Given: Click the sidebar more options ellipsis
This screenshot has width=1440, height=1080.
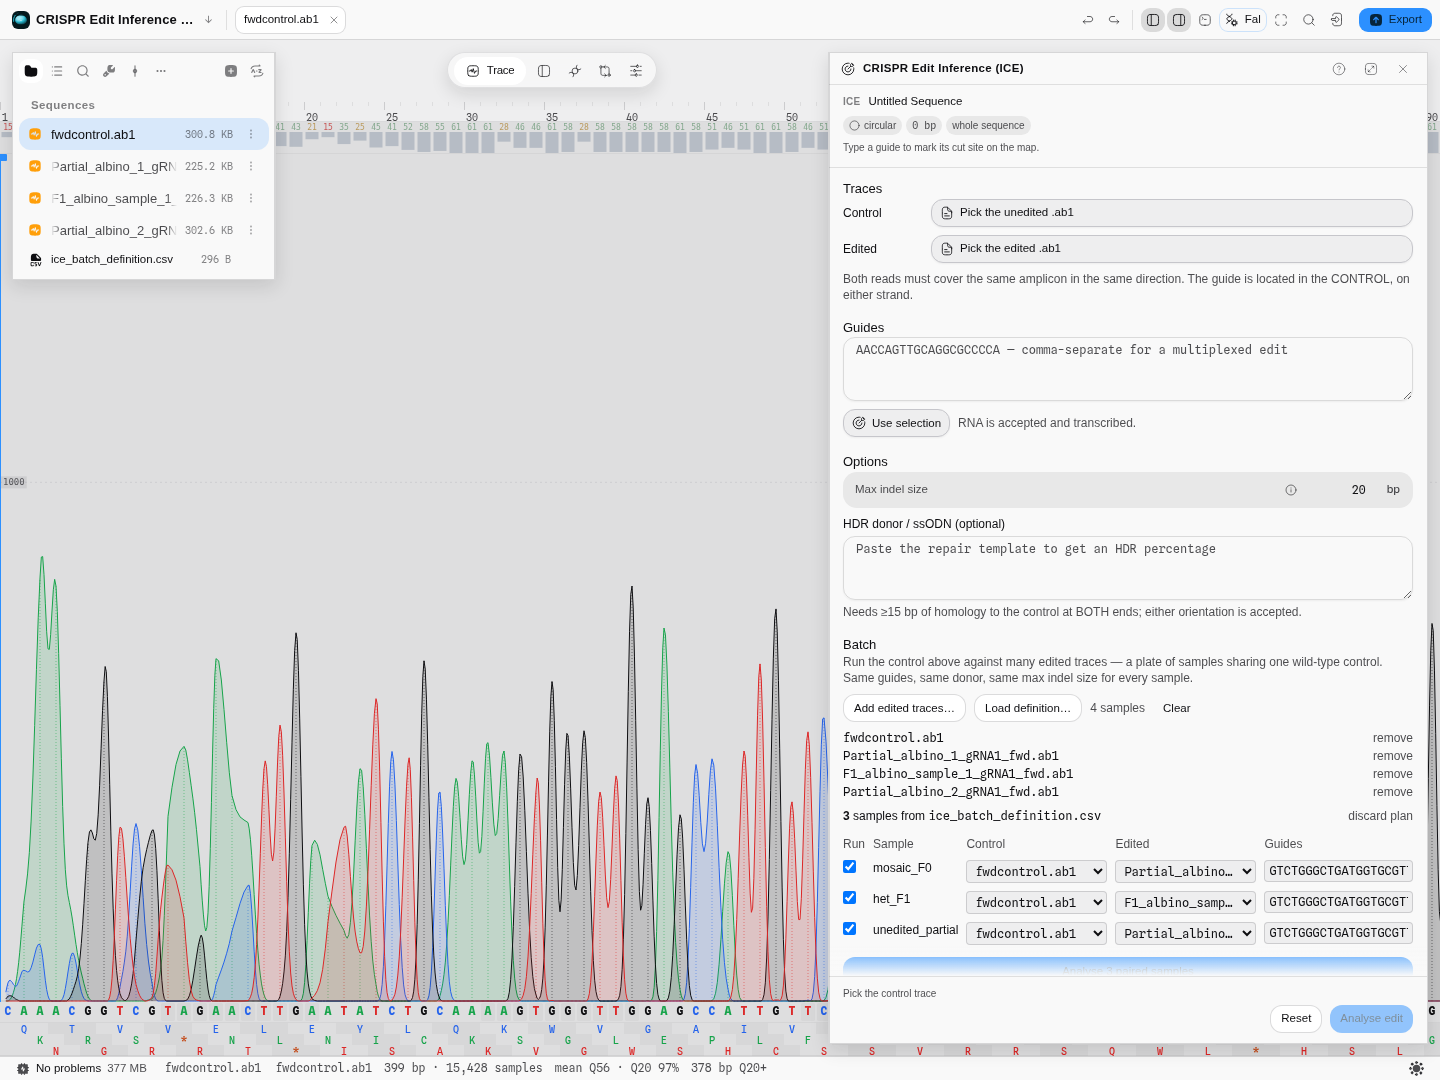Looking at the screenshot, I should pyautogui.click(x=161, y=71).
